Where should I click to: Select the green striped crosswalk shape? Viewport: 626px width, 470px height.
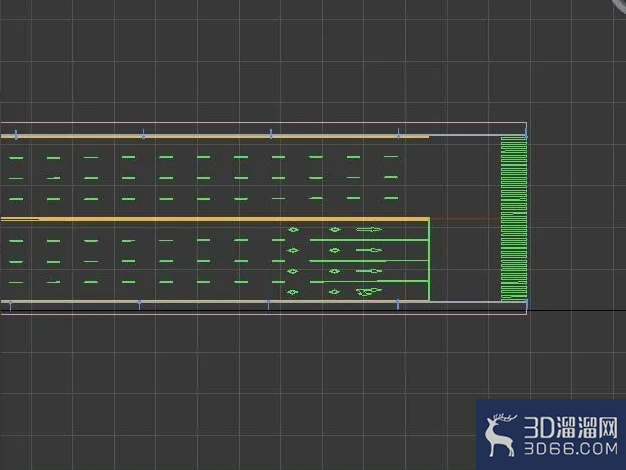point(514,218)
